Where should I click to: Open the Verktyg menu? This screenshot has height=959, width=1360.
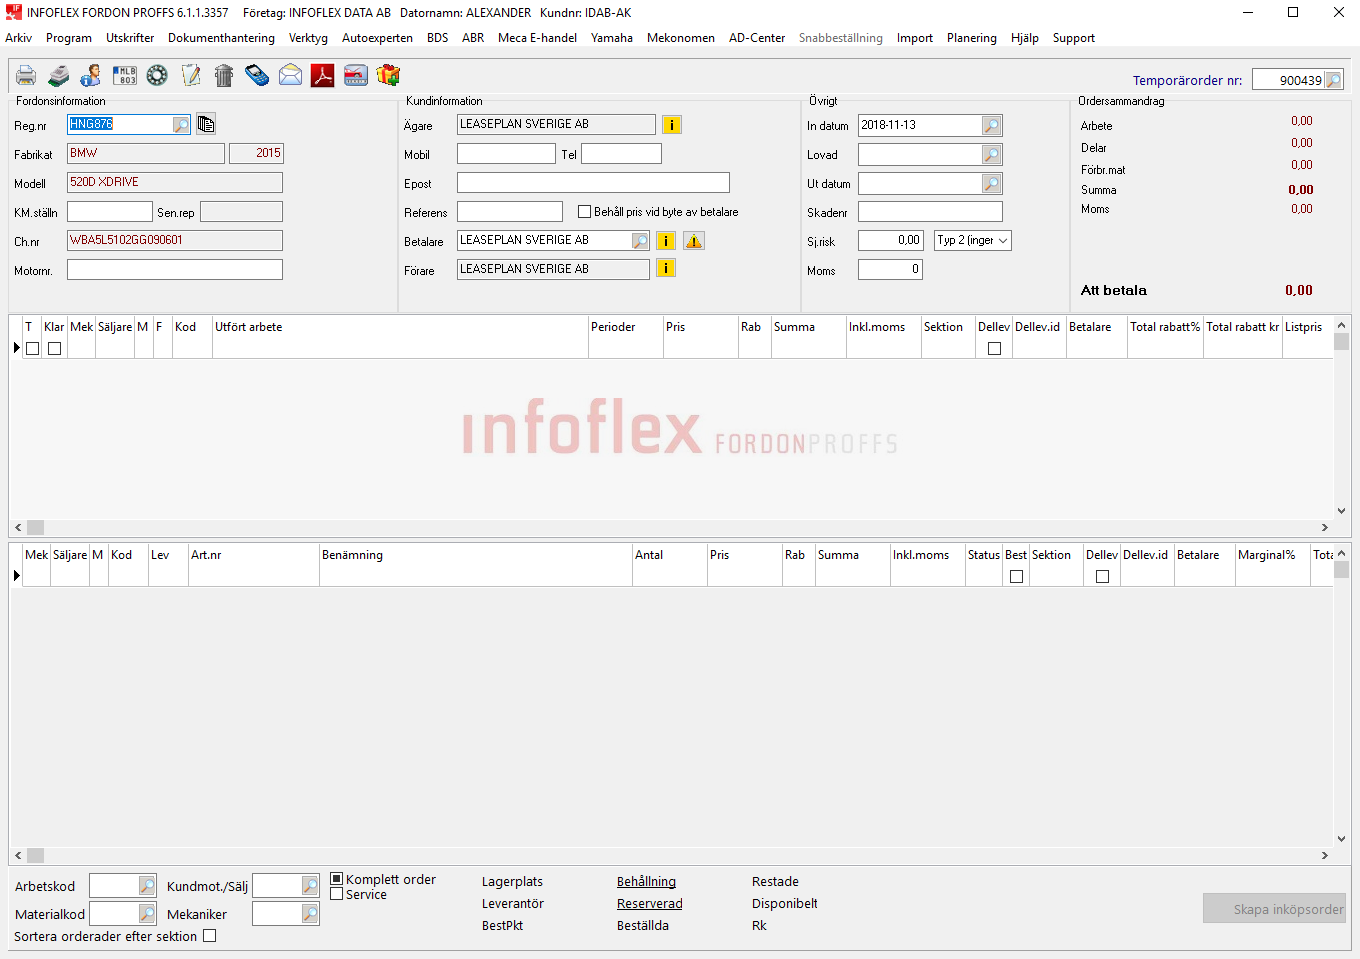tap(308, 38)
